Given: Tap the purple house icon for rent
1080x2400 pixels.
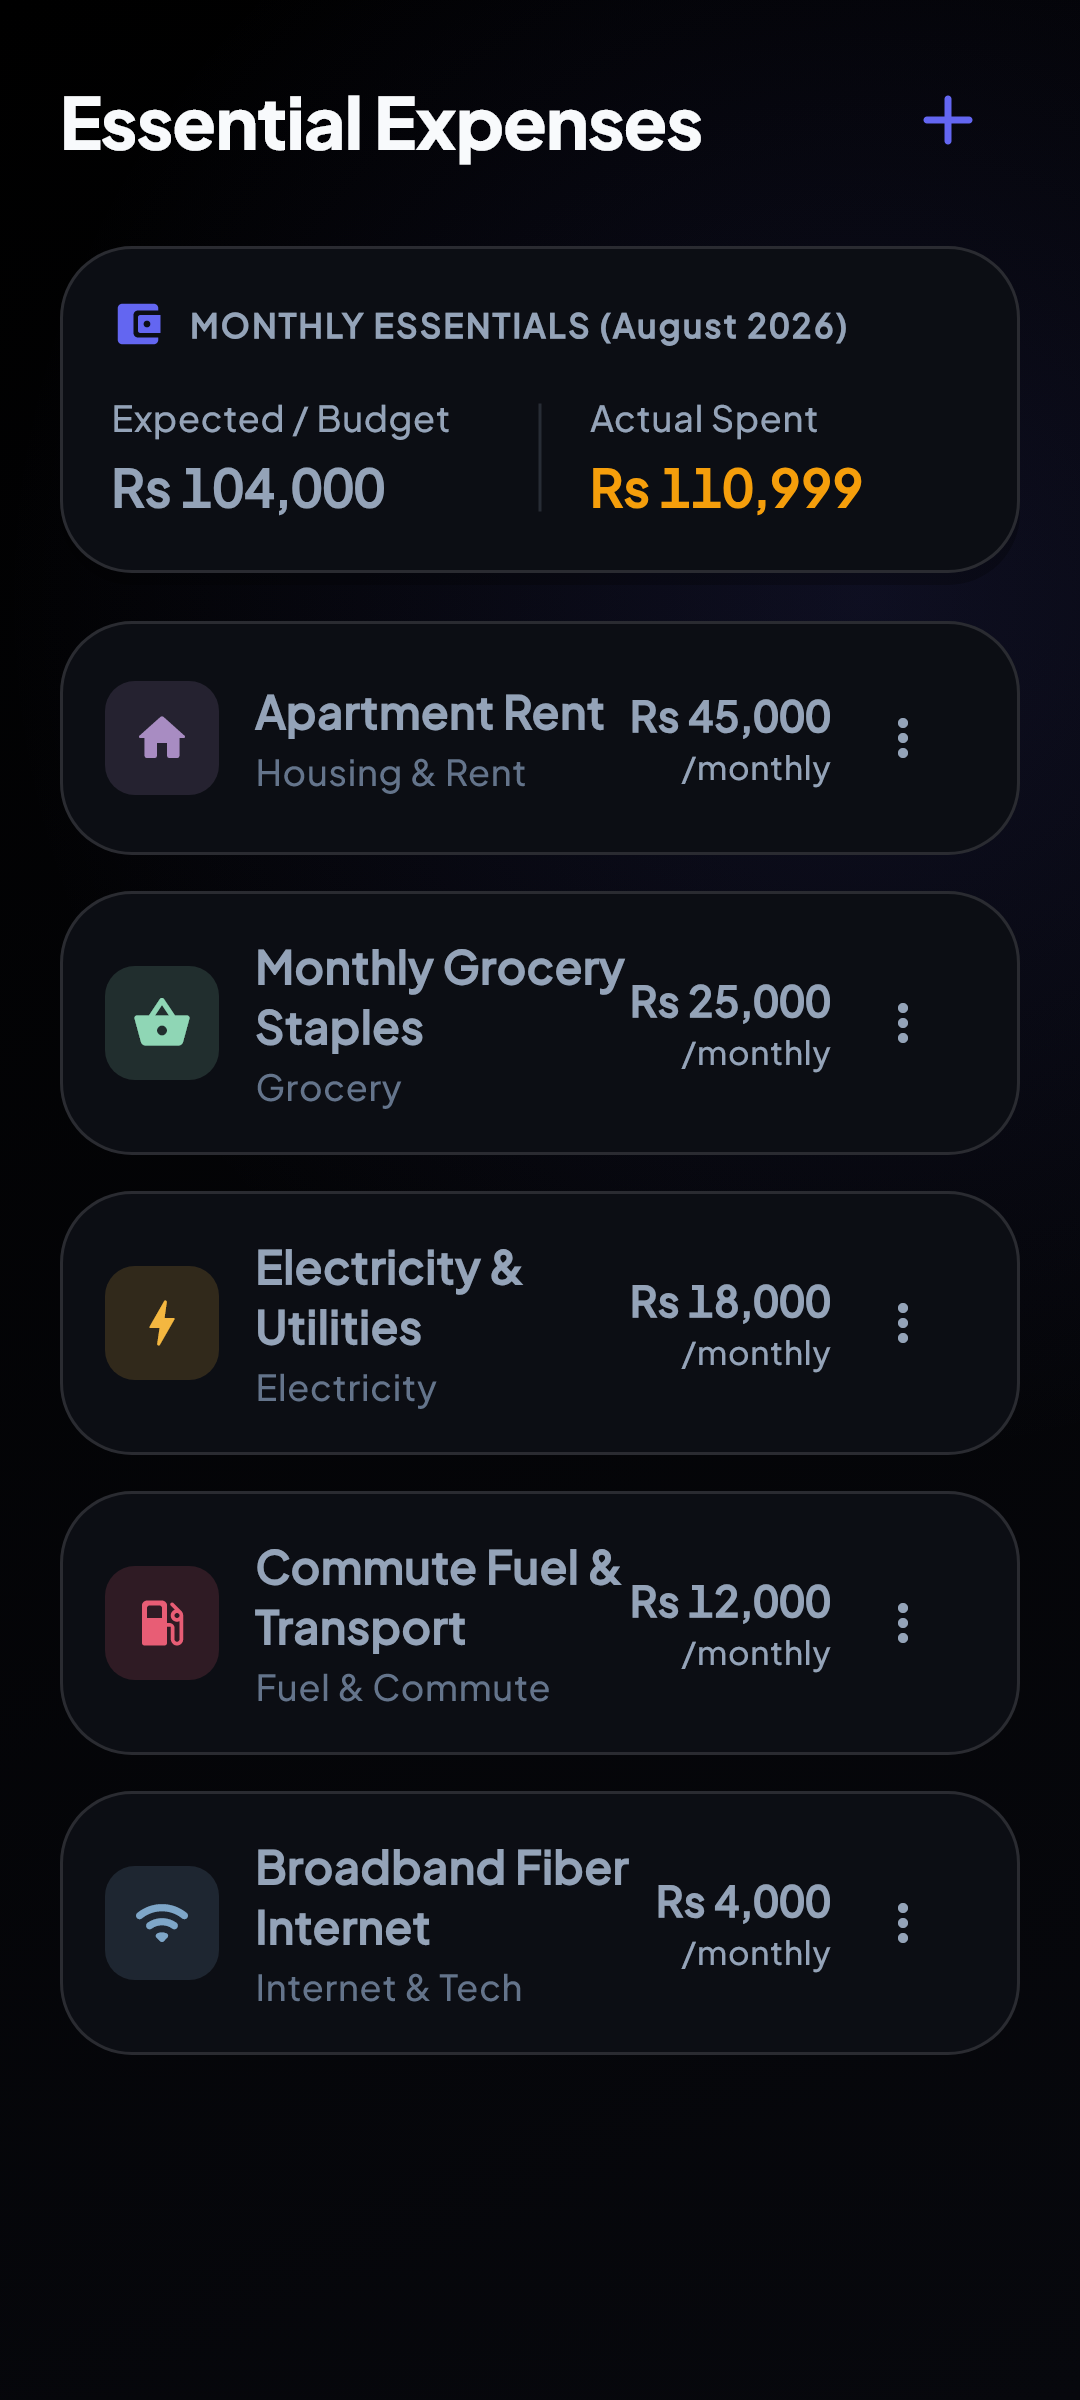Looking at the screenshot, I should 162,738.
